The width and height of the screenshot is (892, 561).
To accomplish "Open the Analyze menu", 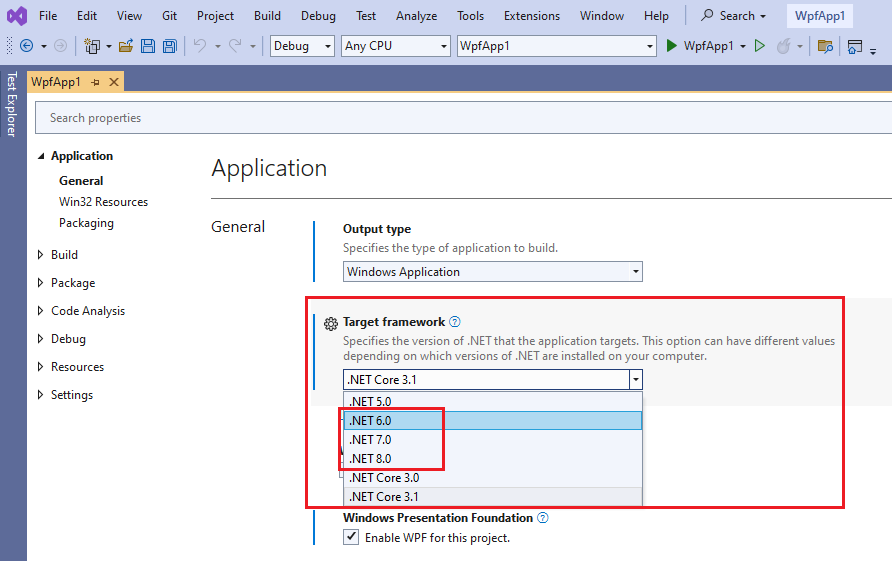I will pos(416,16).
